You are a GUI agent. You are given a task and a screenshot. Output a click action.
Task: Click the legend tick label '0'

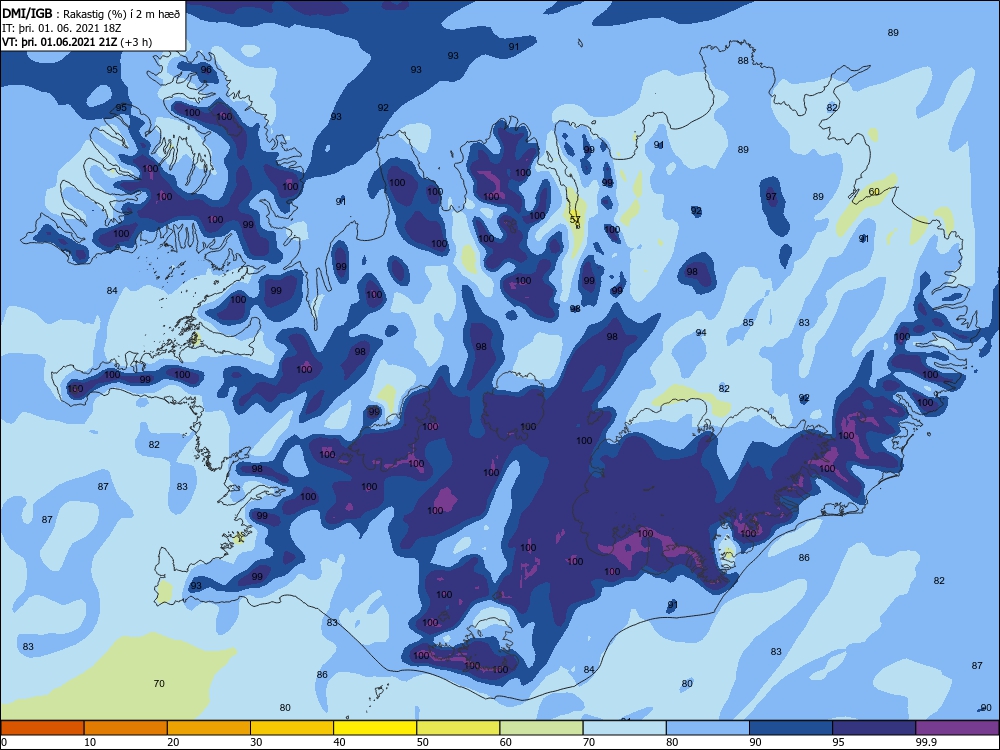[4, 742]
